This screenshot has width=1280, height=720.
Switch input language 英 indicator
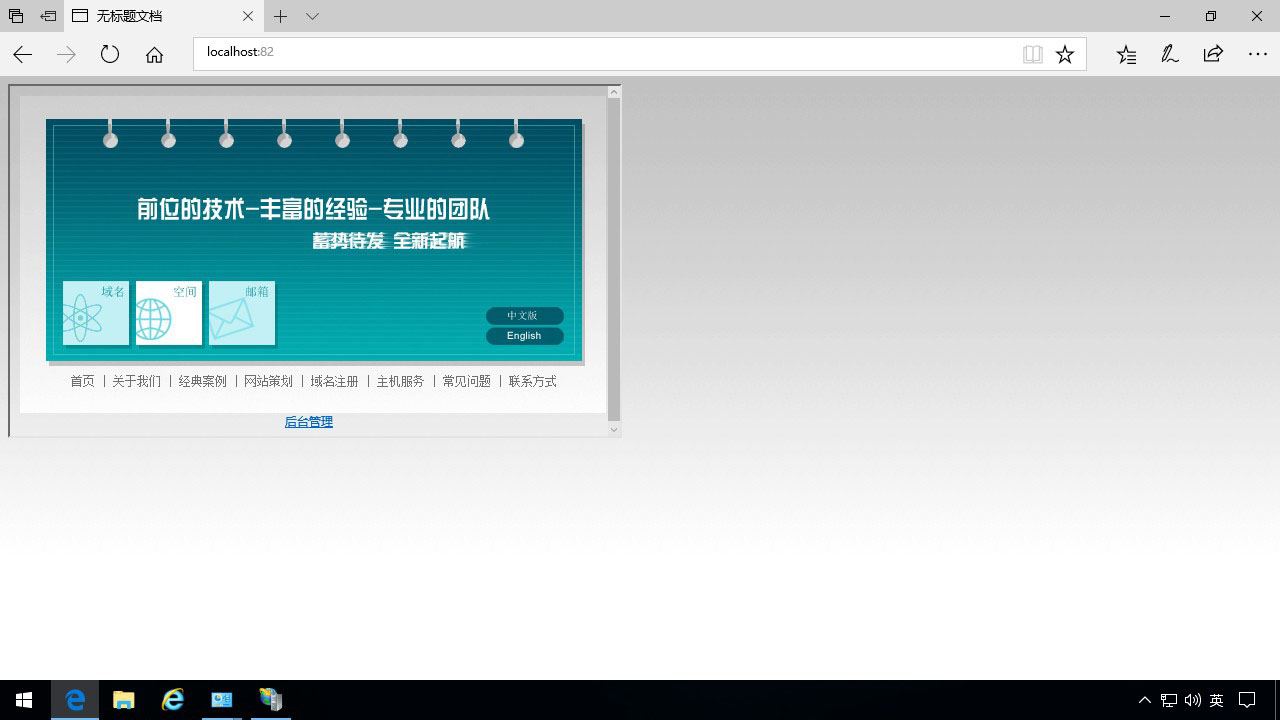click(1216, 700)
